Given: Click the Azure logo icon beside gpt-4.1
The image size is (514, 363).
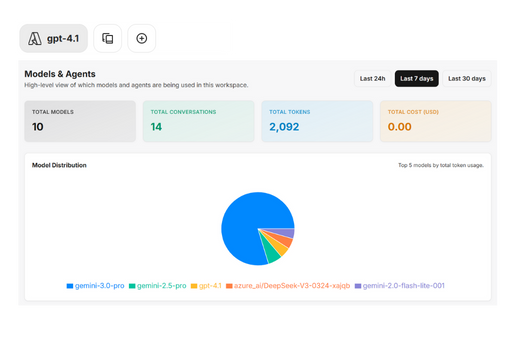Looking at the screenshot, I should 35,38.
